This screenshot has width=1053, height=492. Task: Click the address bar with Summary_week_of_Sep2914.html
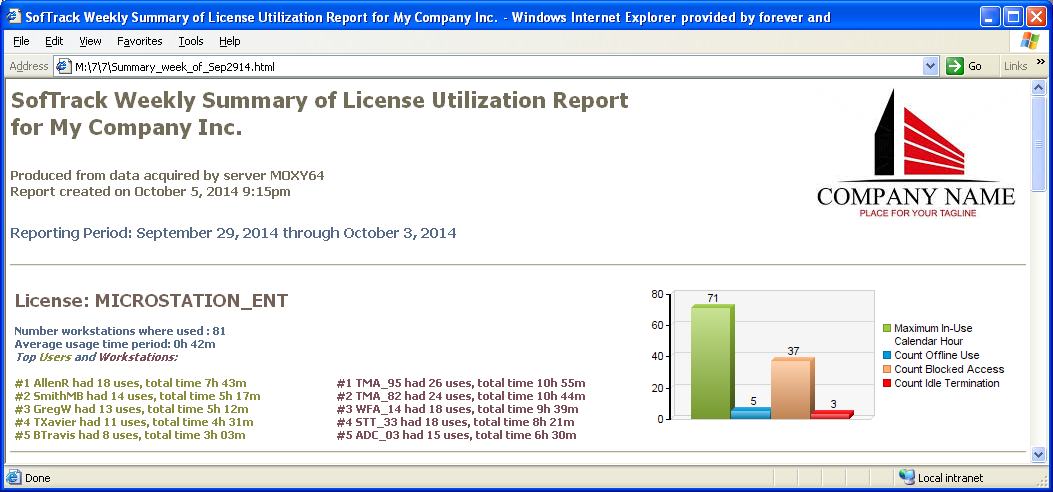point(497,66)
